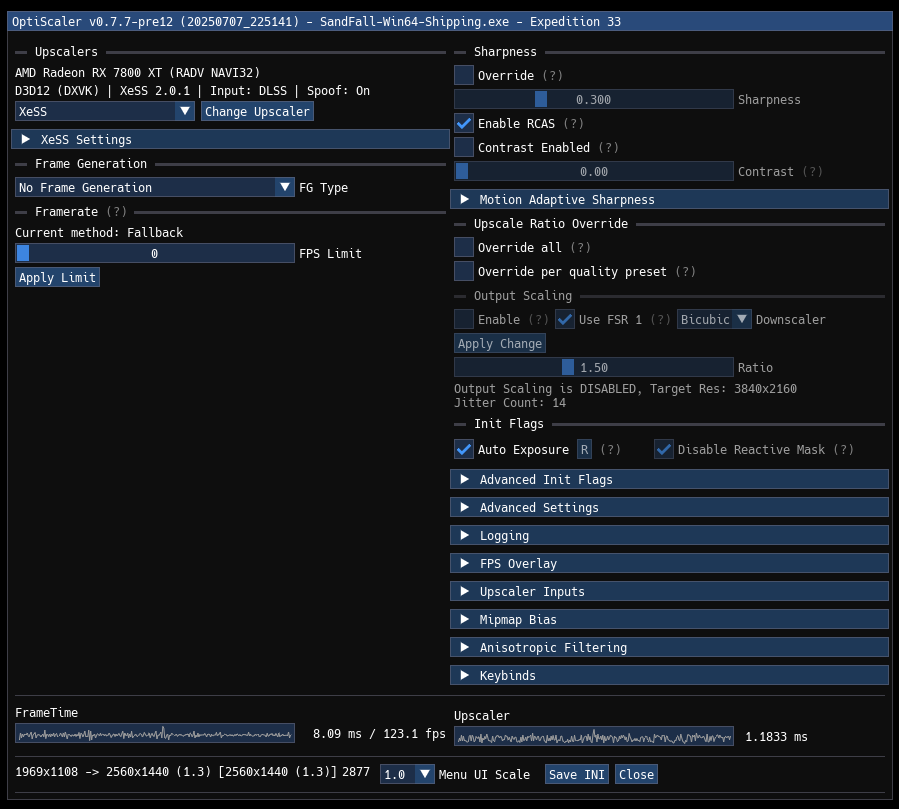Click the FPS Limit value field

pos(155,253)
